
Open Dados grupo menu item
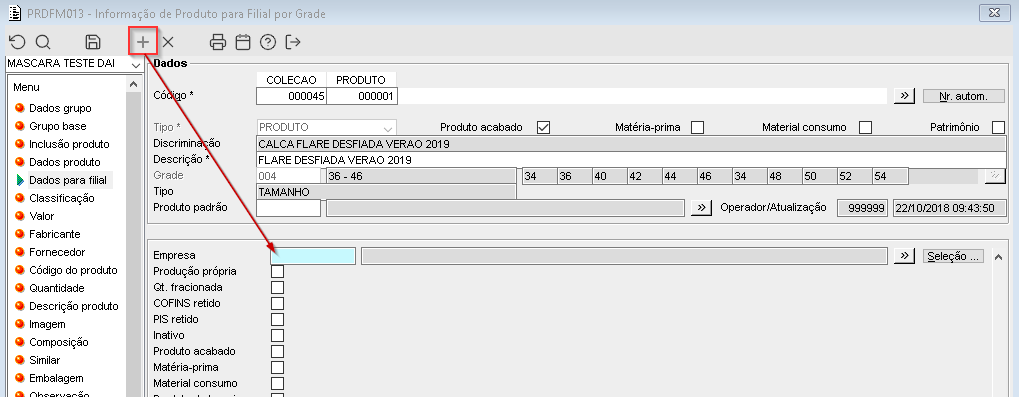pyautogui.click(x=60, y=109)
